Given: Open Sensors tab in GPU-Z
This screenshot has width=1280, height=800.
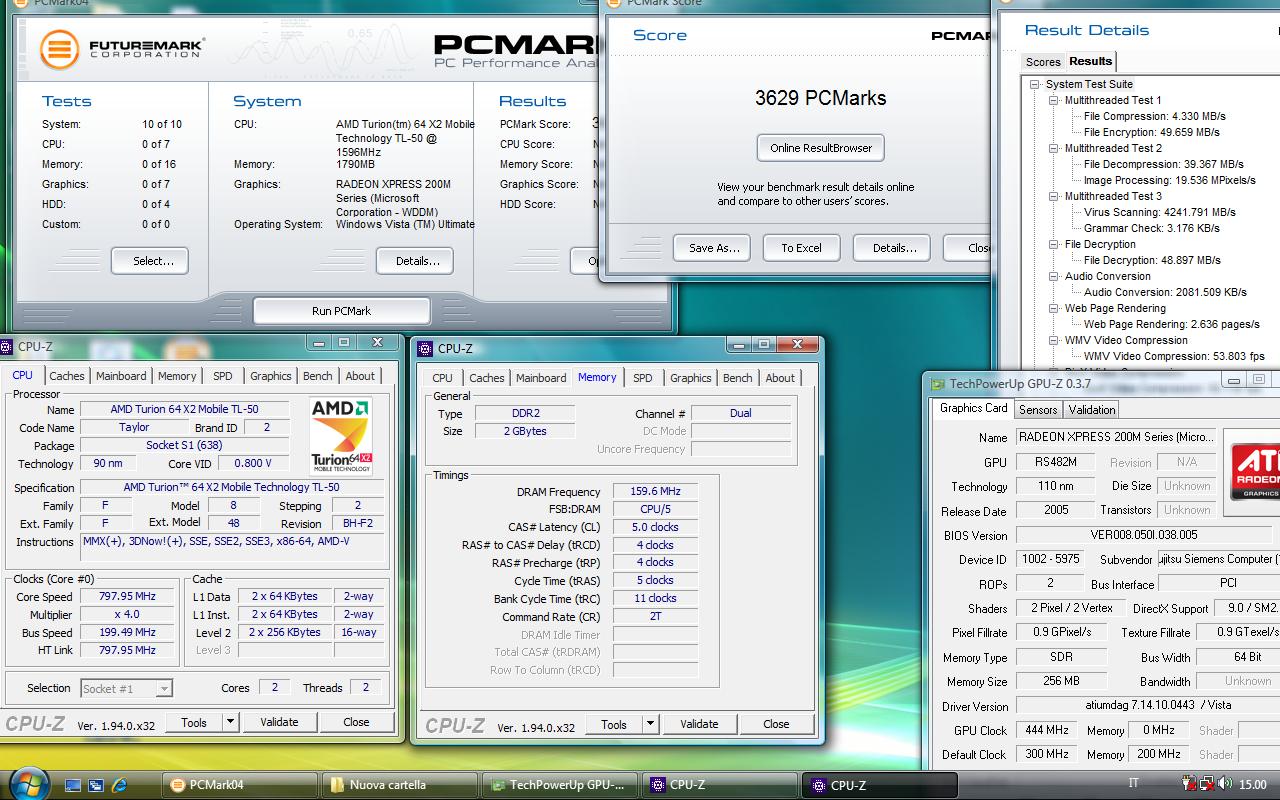Looking at the screenshot, I should point(1037,410).
